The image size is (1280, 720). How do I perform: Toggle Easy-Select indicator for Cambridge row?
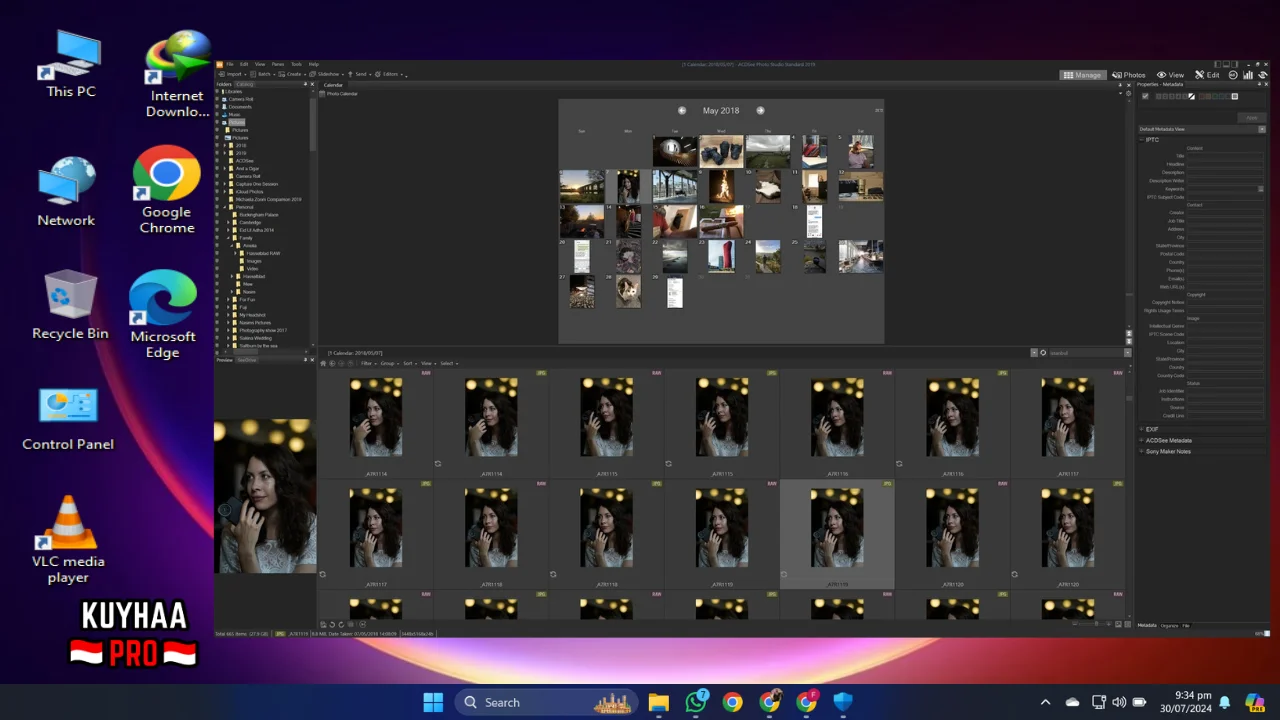click(x=217, y=223)
